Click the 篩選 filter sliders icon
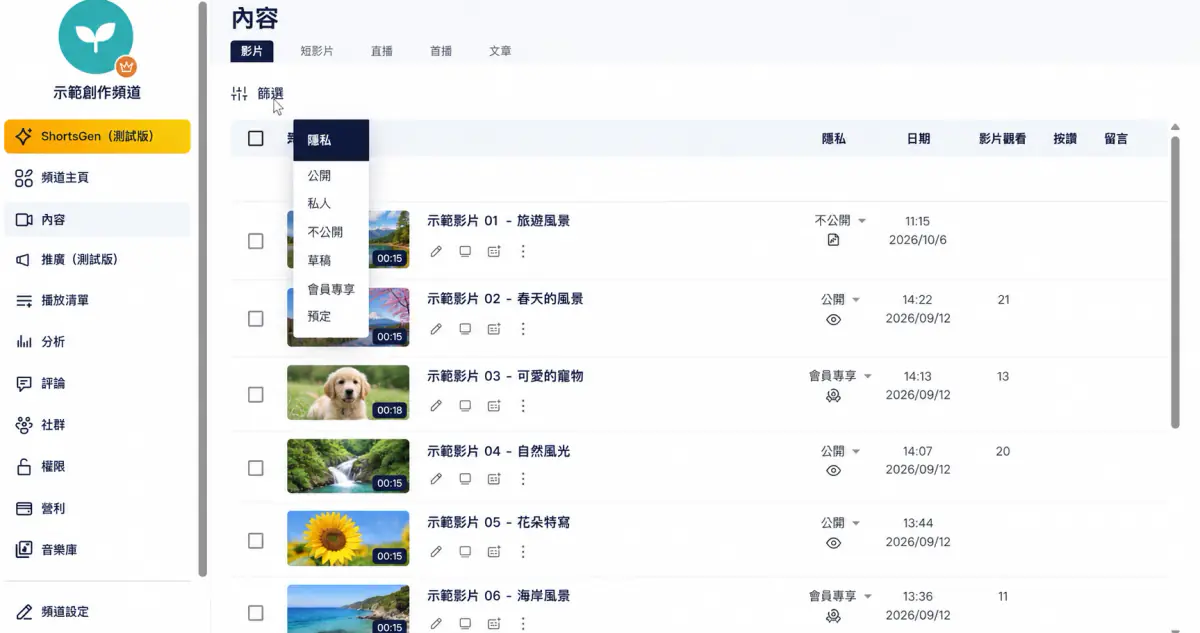 pos(239,94)
